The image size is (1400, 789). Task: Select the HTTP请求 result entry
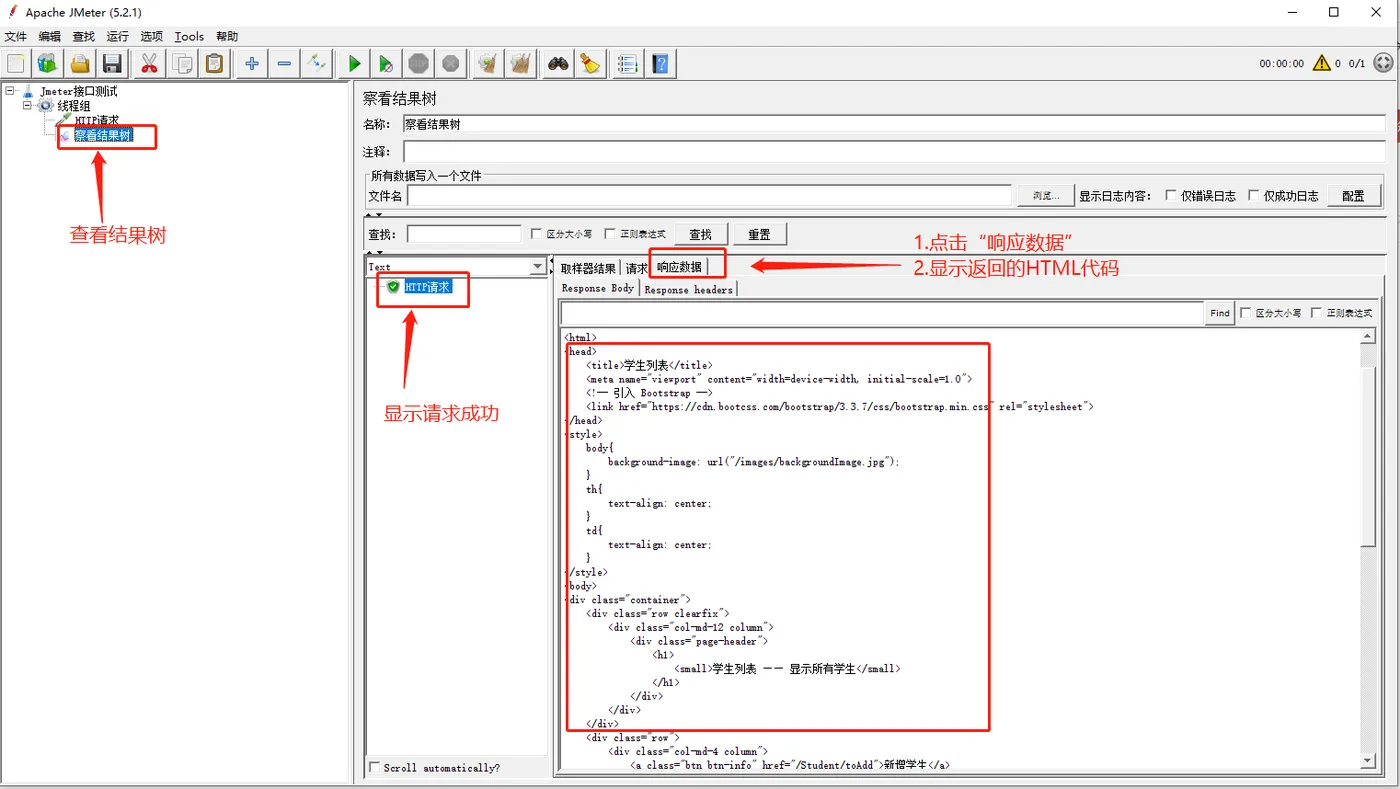click(x=427, y=287)
